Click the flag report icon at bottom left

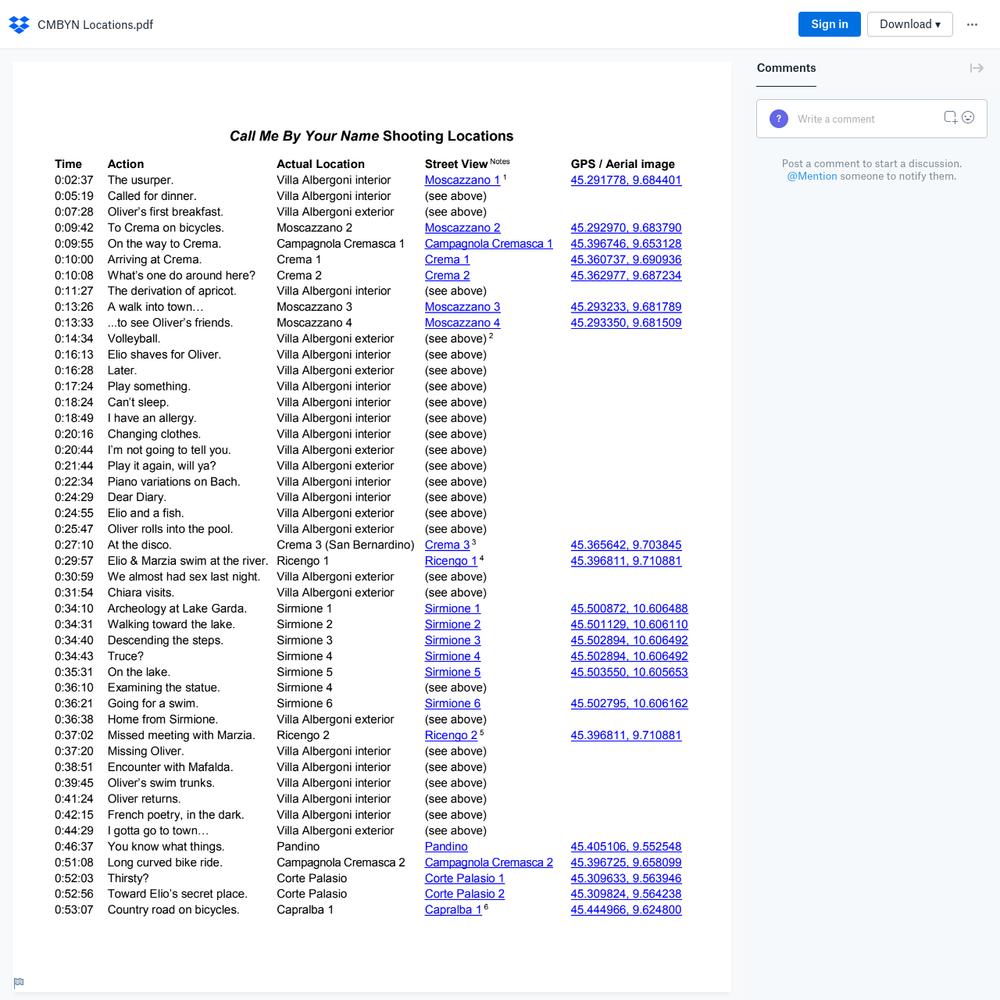[x=18, y=982]
